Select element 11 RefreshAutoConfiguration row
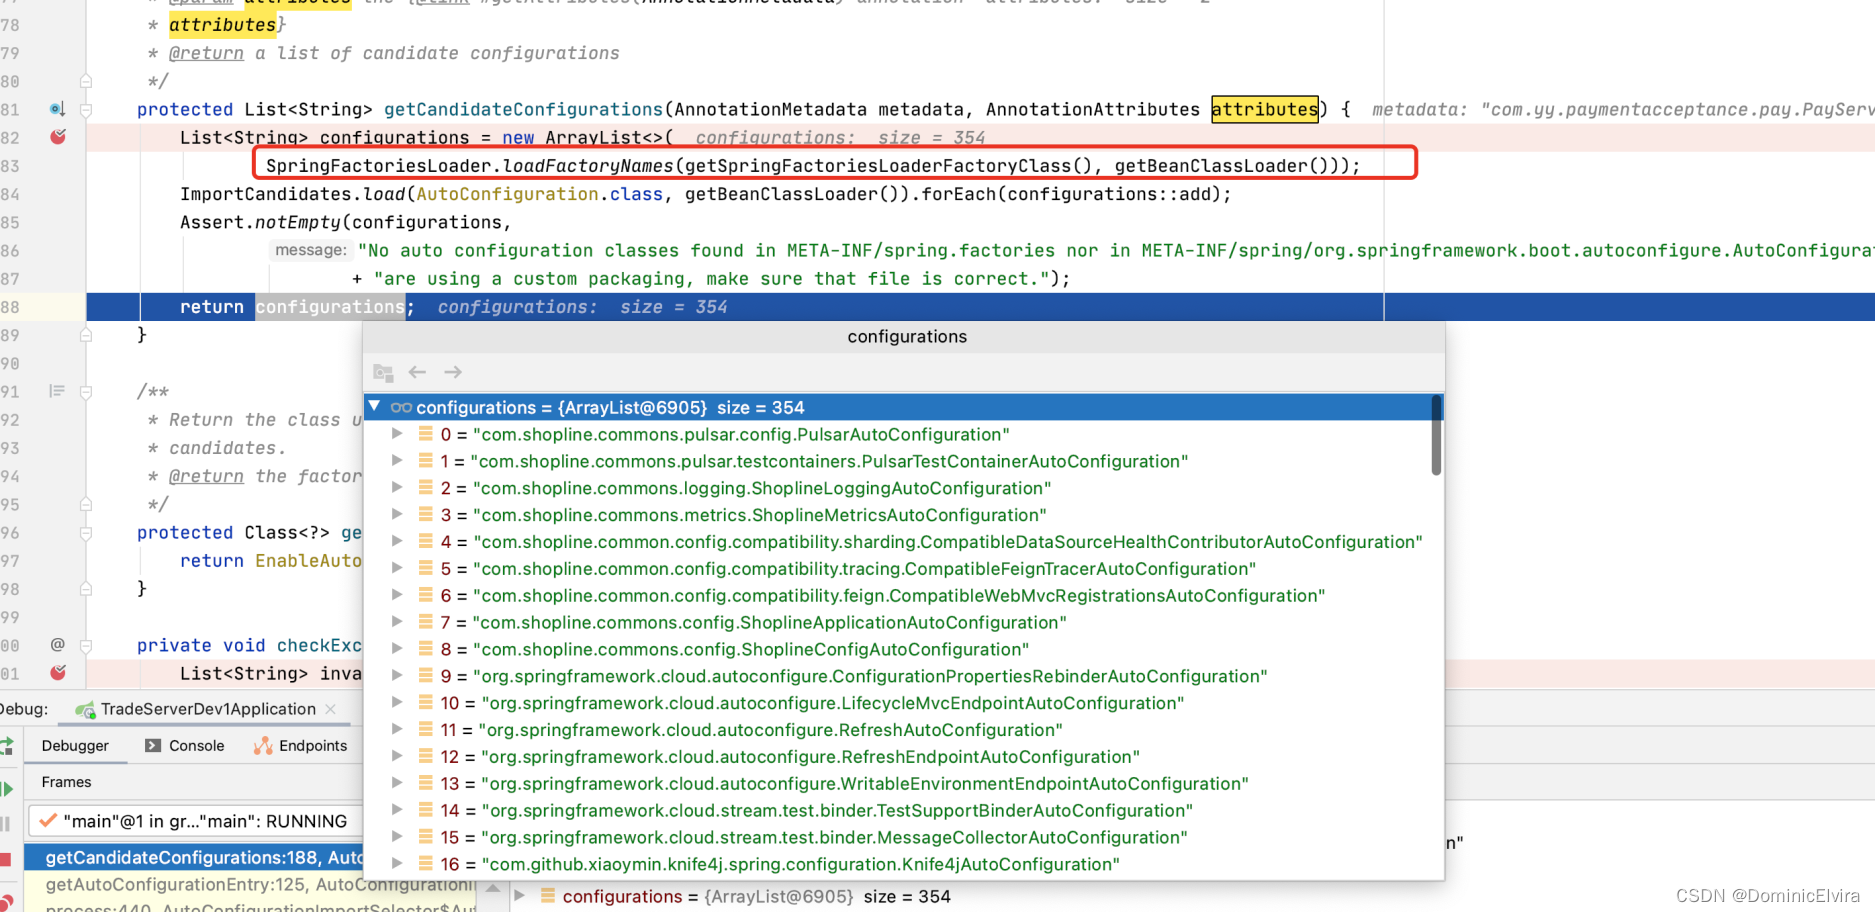Viewport: 1875px width, 912px height. click(898, 730)
